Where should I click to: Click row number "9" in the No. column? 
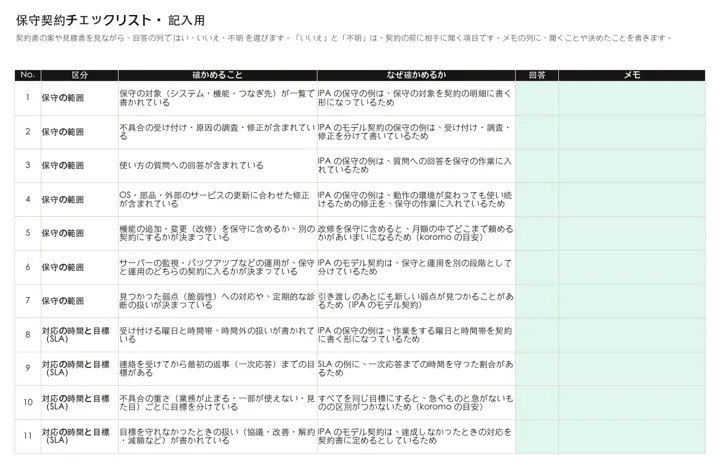28,368
